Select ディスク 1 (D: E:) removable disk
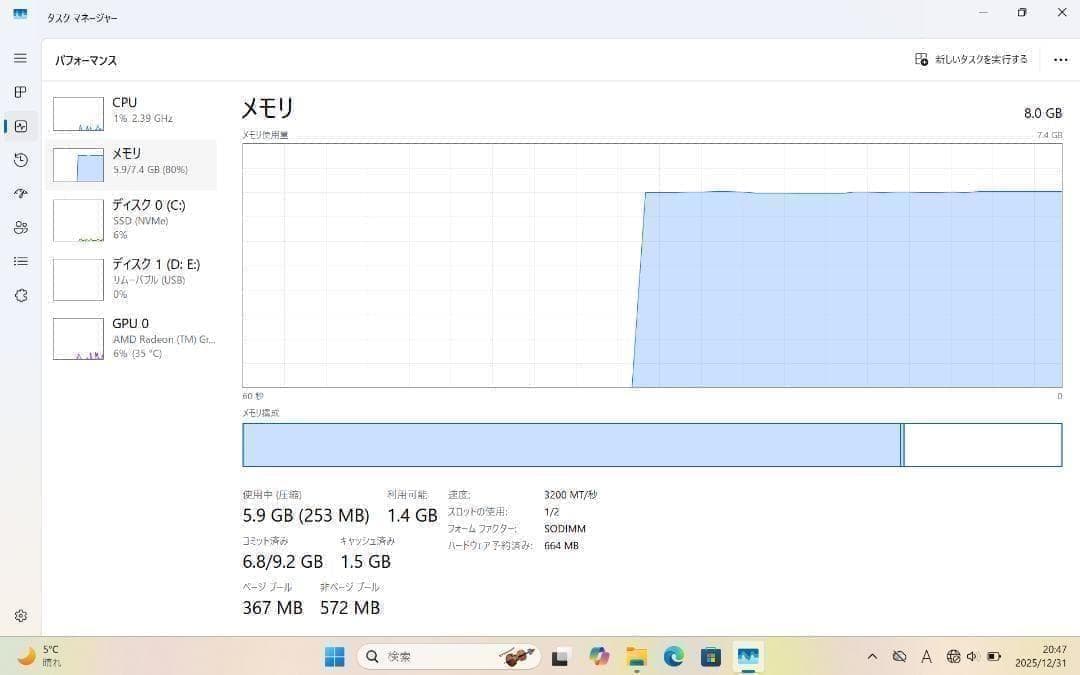The height and width of the screenshot is (675, 1080). (x=131, y=279)
